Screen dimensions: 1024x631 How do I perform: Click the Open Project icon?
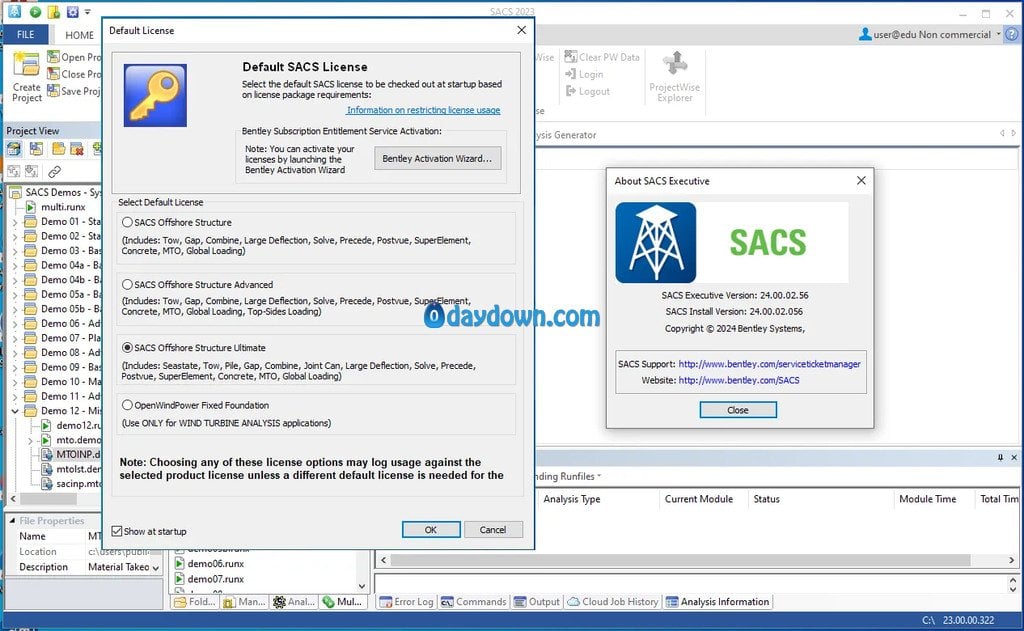coord(53,57)
